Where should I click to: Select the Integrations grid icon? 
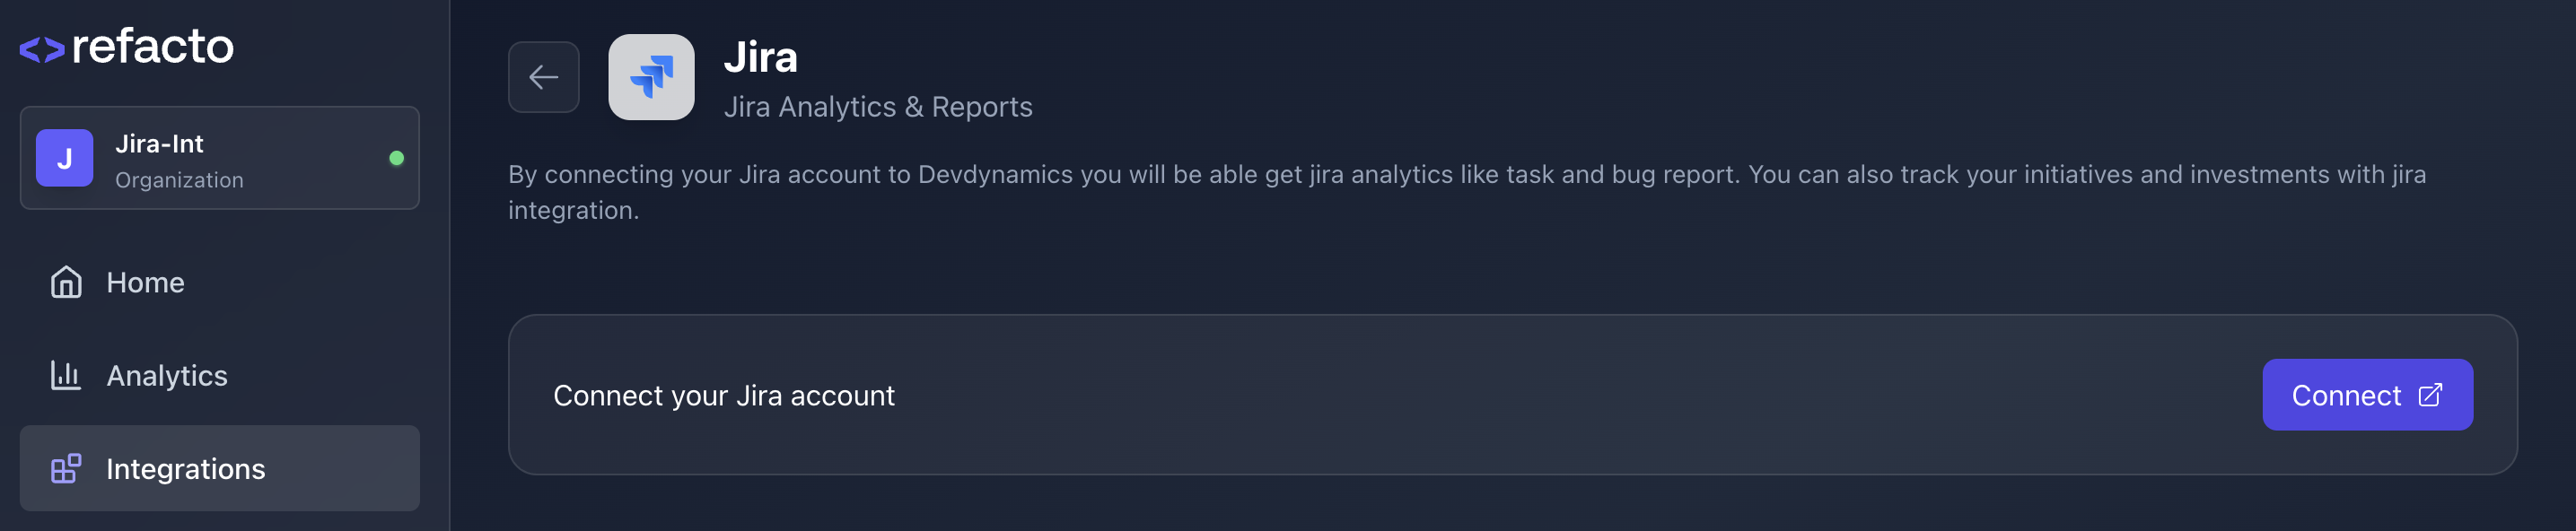pos(66,468)
